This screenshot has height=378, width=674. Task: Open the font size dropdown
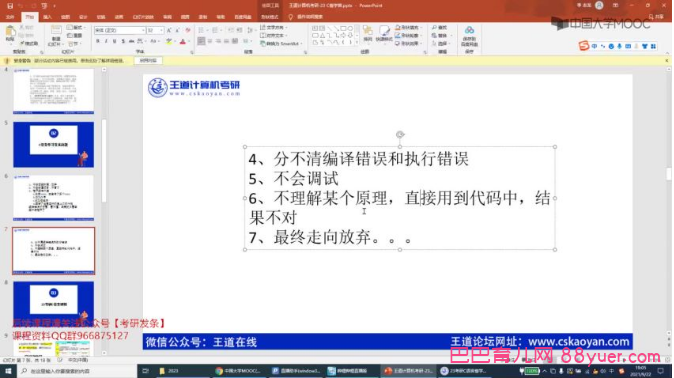(161, 31)
